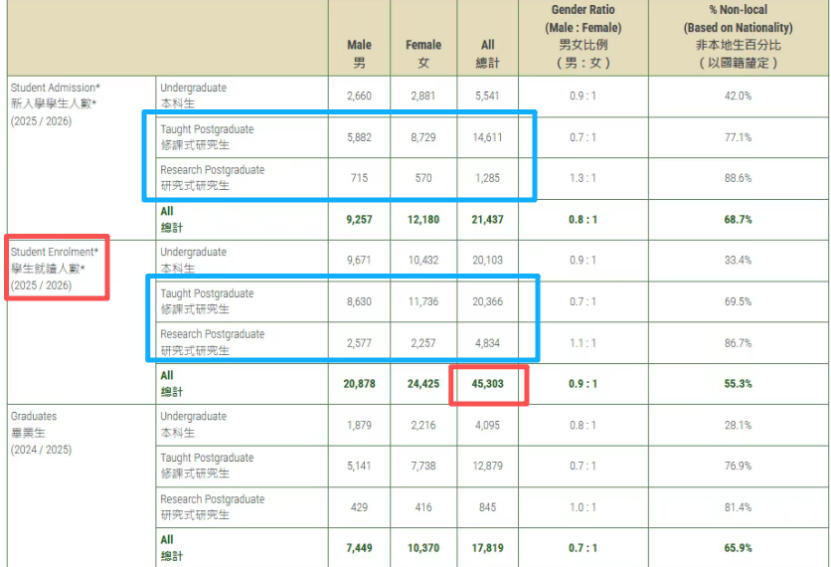The image size is (831, 567).
Task: Click the Undergraduate enrolment total 20,103
Action: coord(487,260)
